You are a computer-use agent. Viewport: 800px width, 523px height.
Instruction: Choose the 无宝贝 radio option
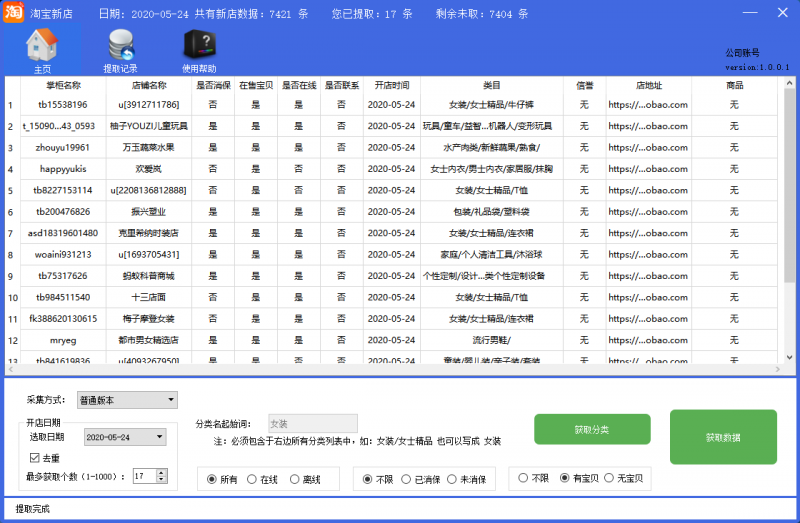tap(609, 479)
